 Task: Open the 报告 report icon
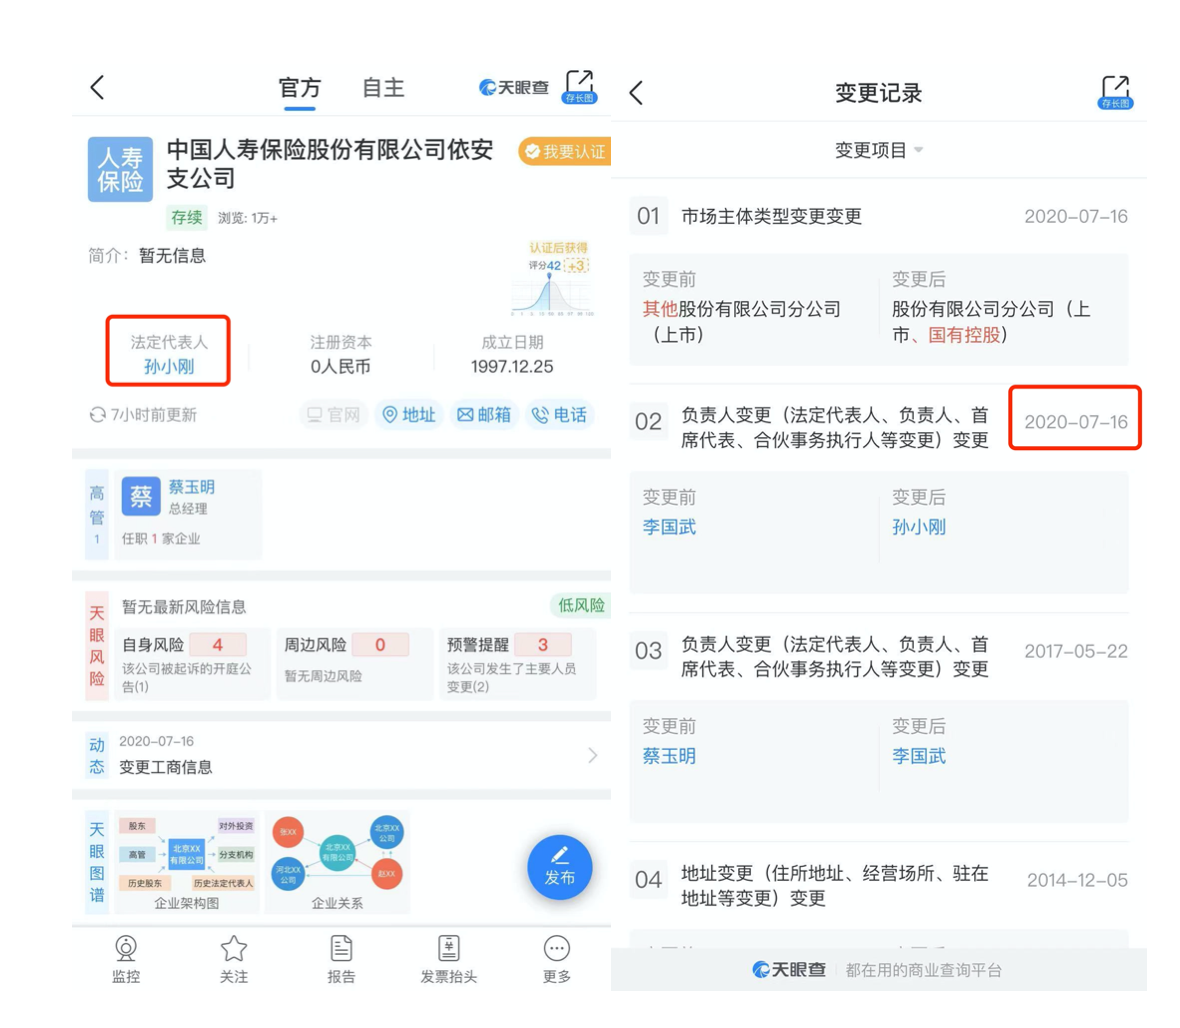pos(341,958)
